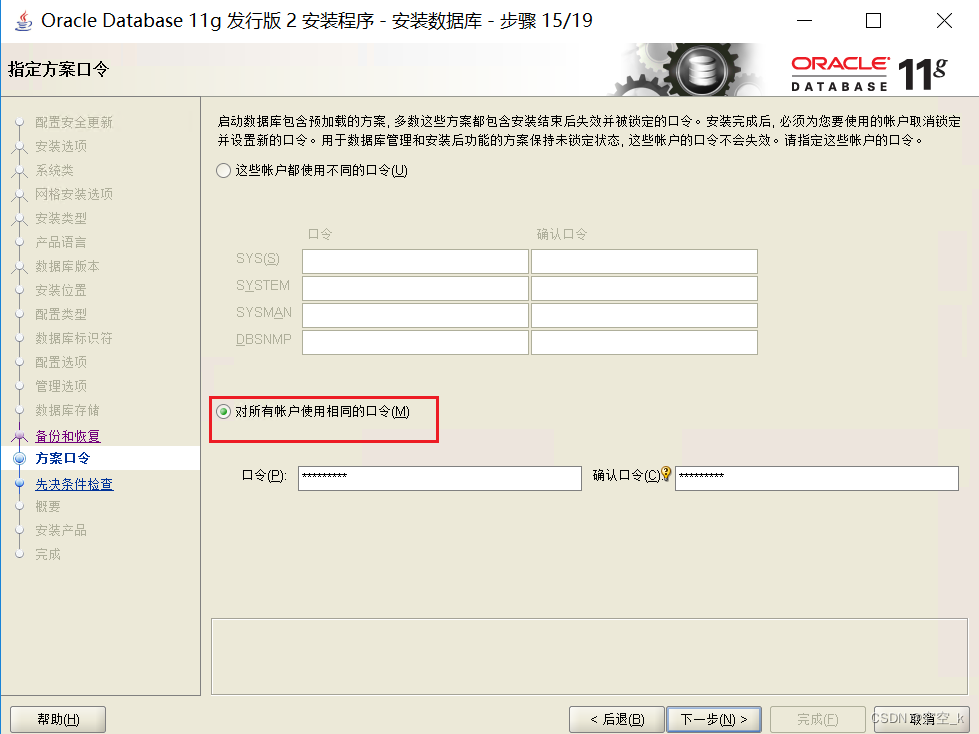Click the SYS password input field
The width and height of the screenshot is (979, 734).
click(x=413, y=261)
